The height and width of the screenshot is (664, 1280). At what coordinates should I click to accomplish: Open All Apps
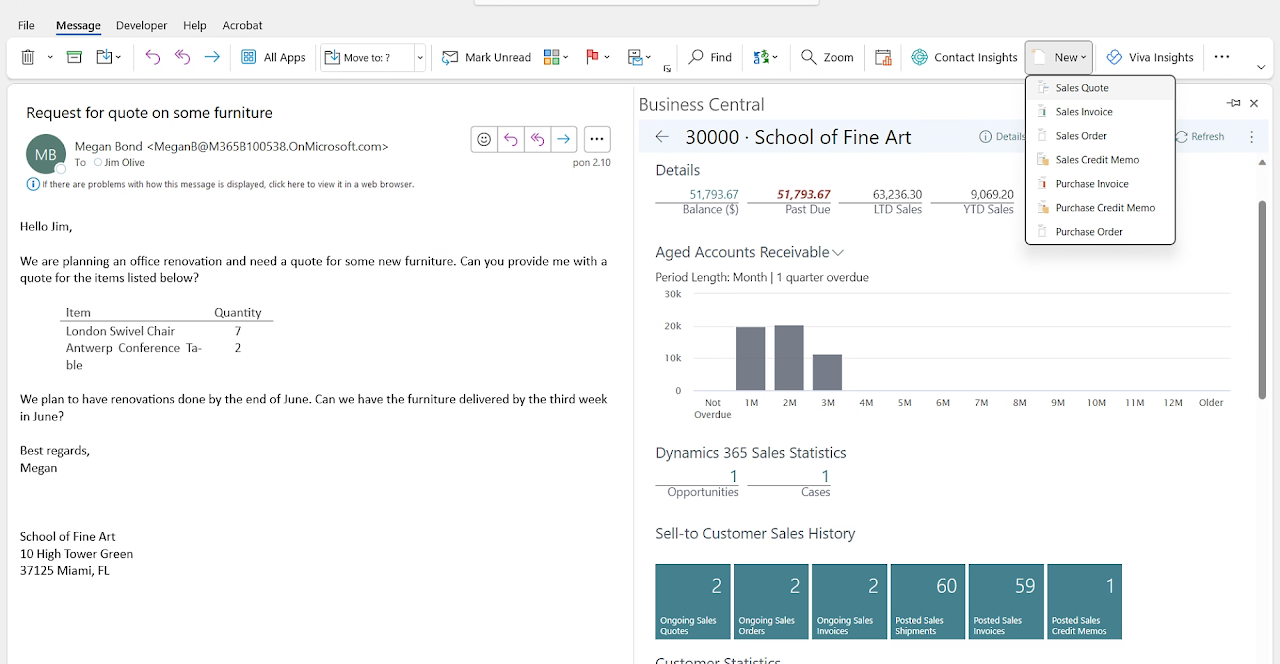pyautogui.click(x=273, y=57)
